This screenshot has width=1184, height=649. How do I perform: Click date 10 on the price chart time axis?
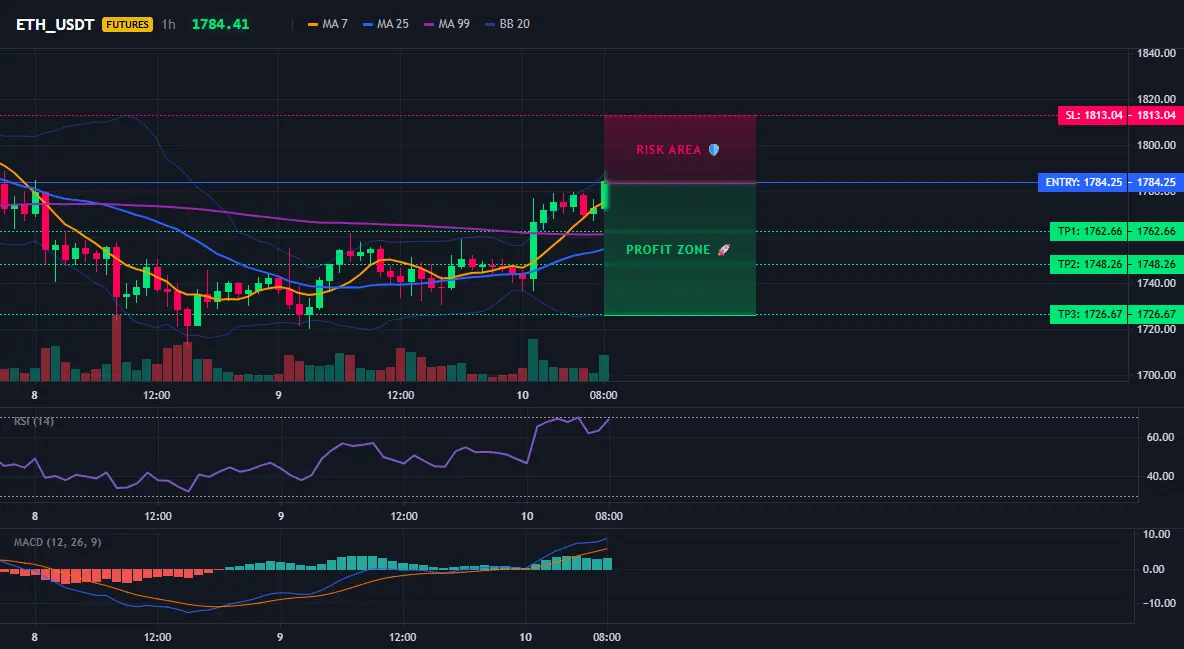pos(523,395)
